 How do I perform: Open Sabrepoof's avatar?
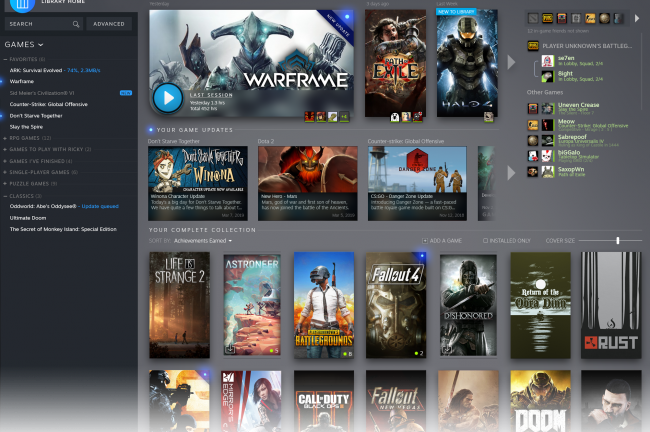[x=548, y=141]
